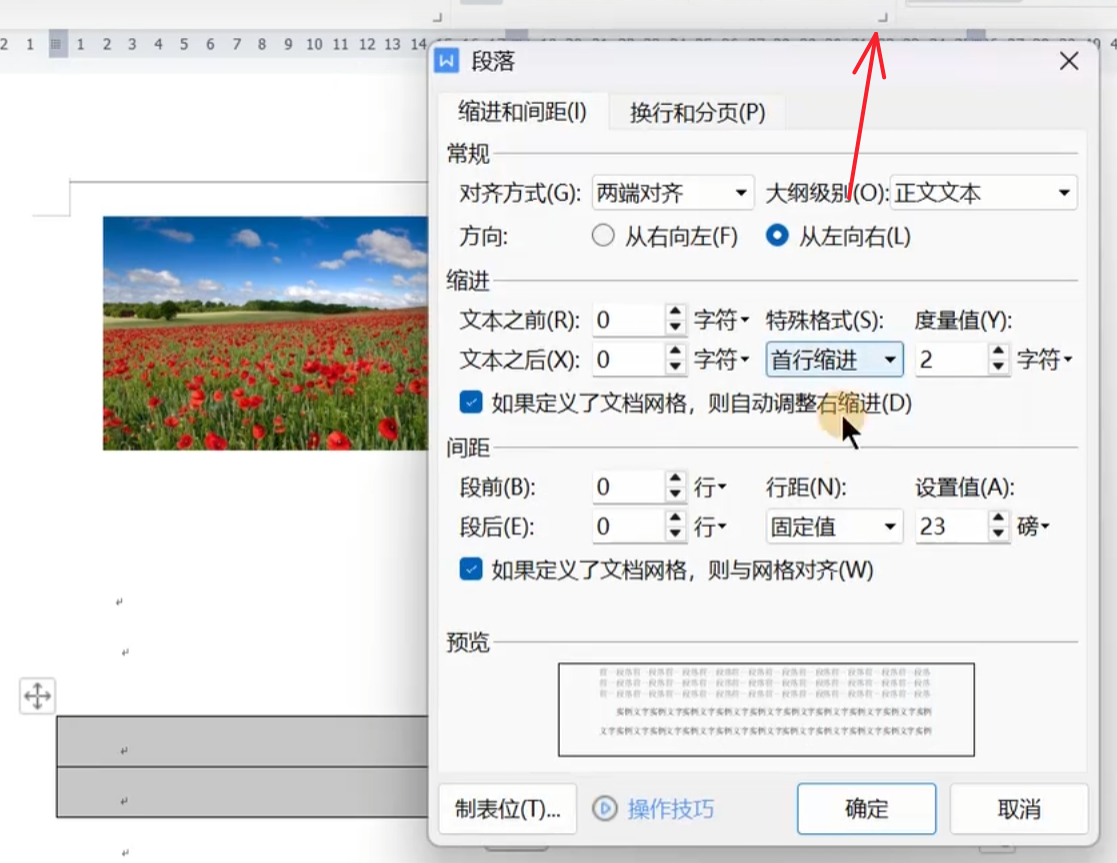Click the 文本之前(R) value field
The width and height of the screenshot is (1117, 863).
pyautogui.click(x=628, y=320)
